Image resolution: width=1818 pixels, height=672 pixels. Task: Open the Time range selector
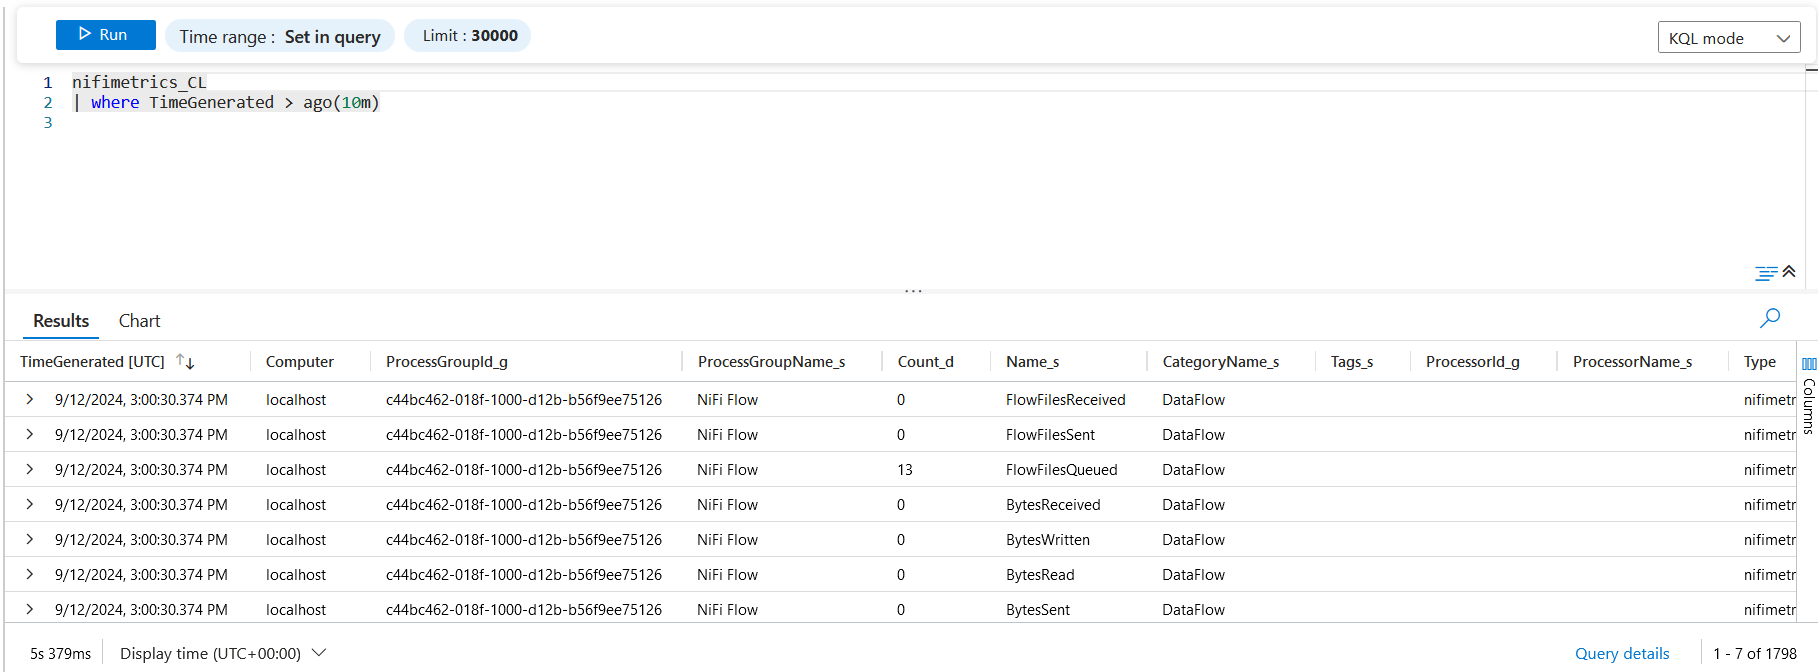coord(280,37)
